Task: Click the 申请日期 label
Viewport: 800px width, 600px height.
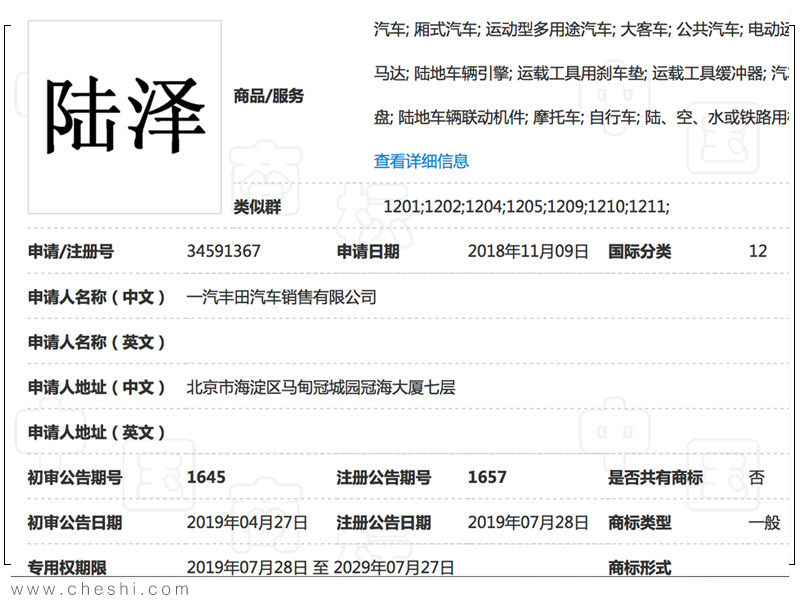Action: tap(368, 252)
